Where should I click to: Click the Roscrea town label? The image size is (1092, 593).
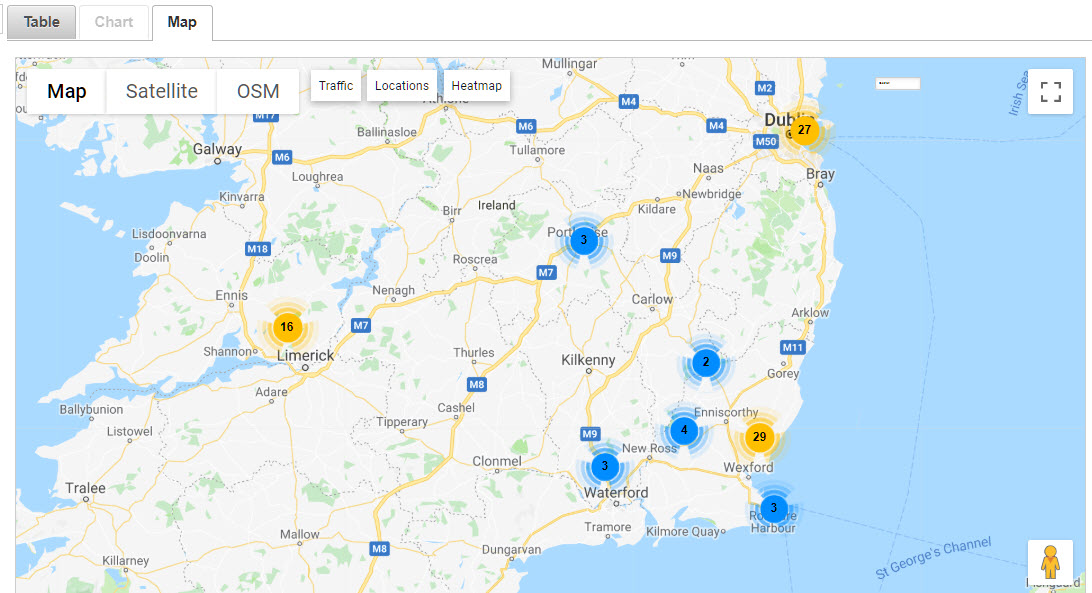coord(475,259)
